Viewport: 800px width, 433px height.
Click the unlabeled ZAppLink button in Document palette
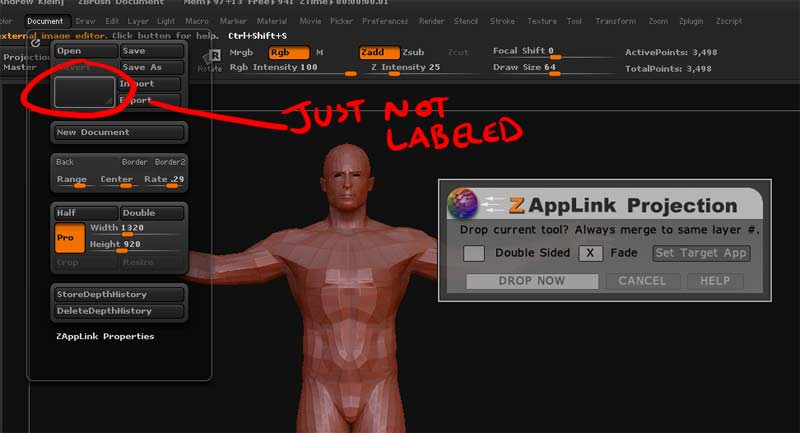[85, 92]
